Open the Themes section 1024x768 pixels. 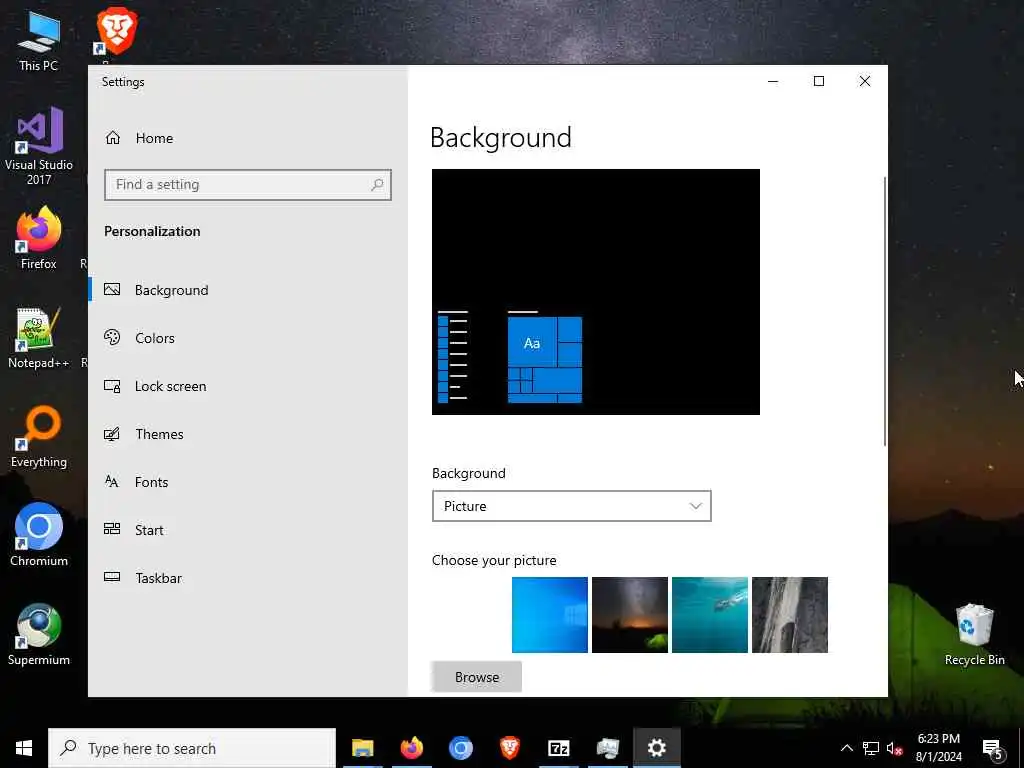click(x=159, y=434)
